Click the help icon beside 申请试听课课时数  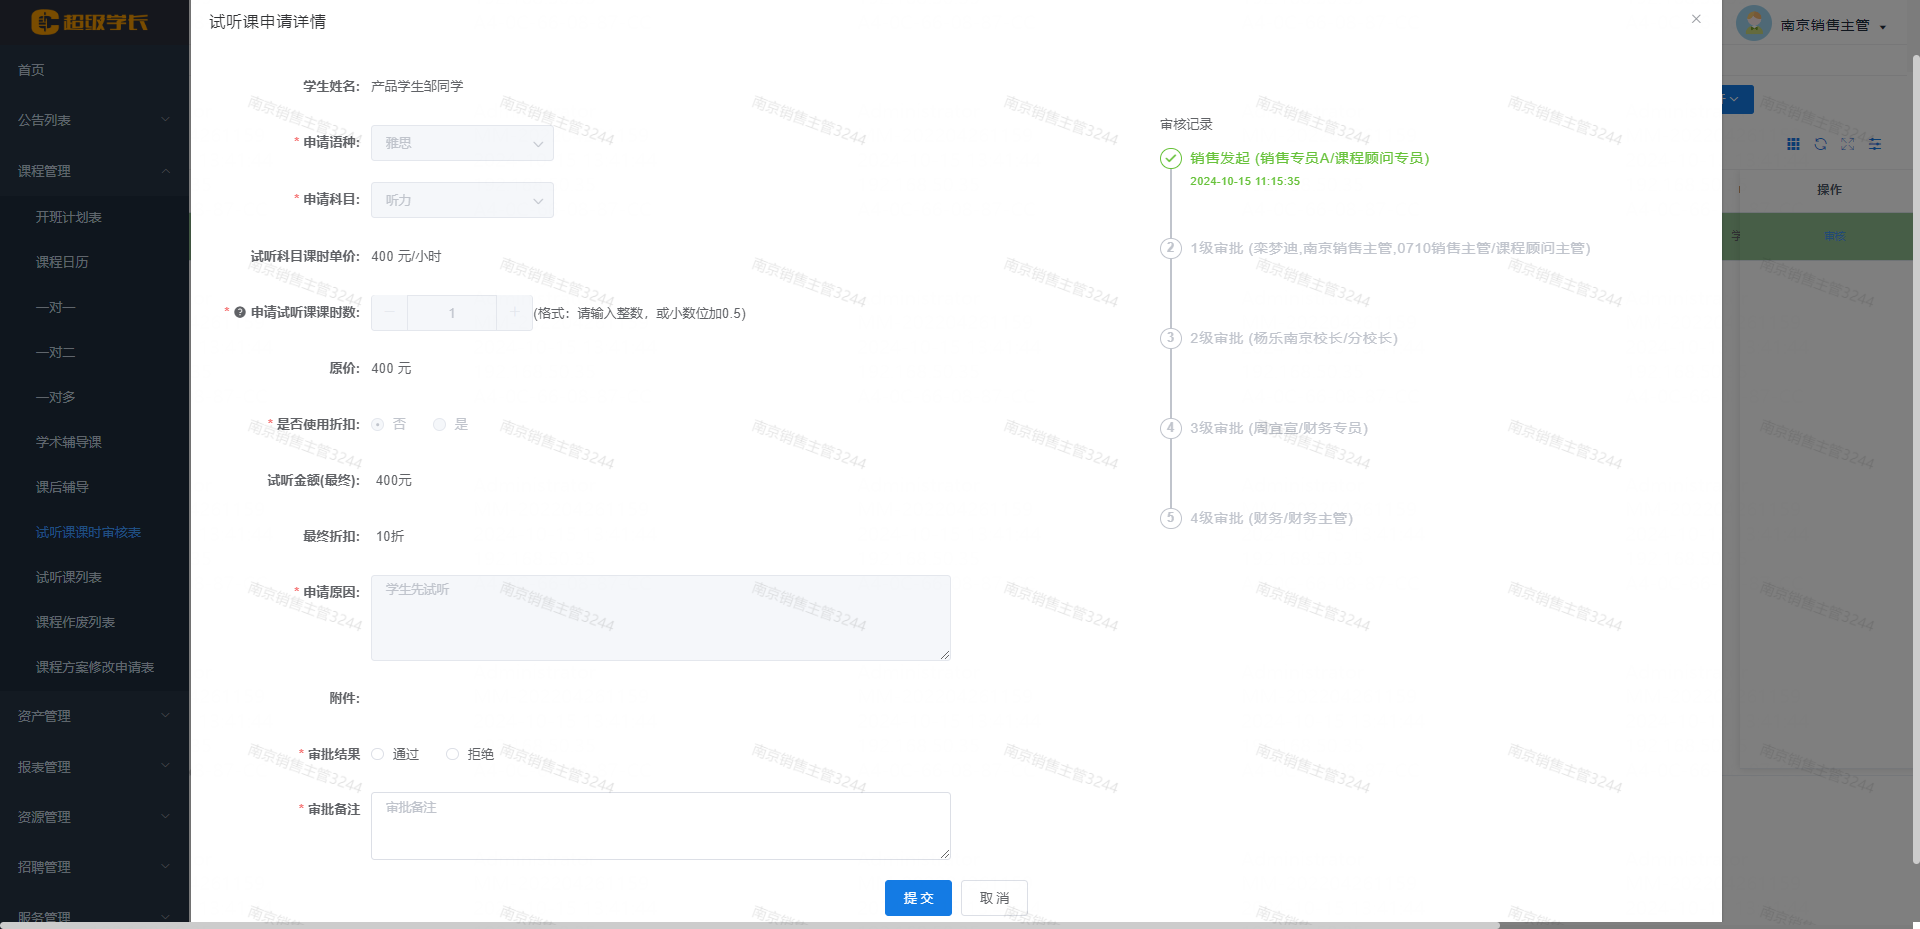240,313
